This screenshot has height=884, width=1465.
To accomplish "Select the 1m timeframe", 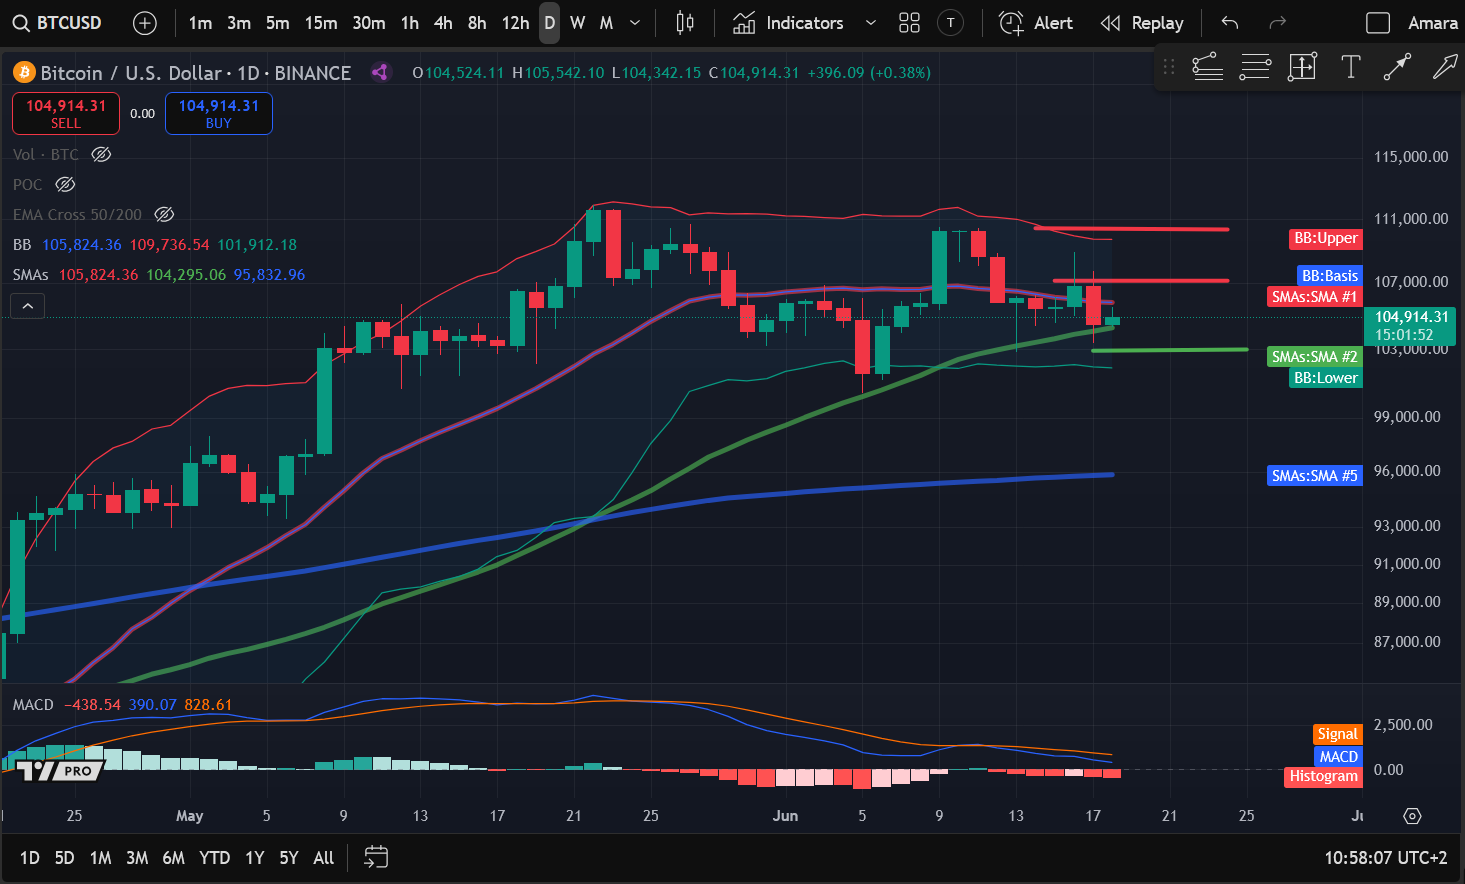I will click(x=200, y=23).
